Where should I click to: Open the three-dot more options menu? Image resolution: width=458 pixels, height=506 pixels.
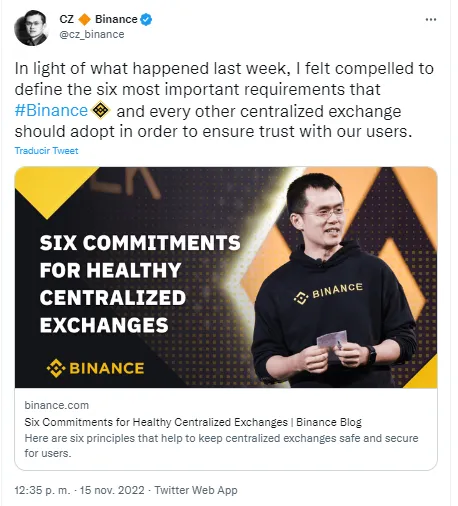pos(431,20)
